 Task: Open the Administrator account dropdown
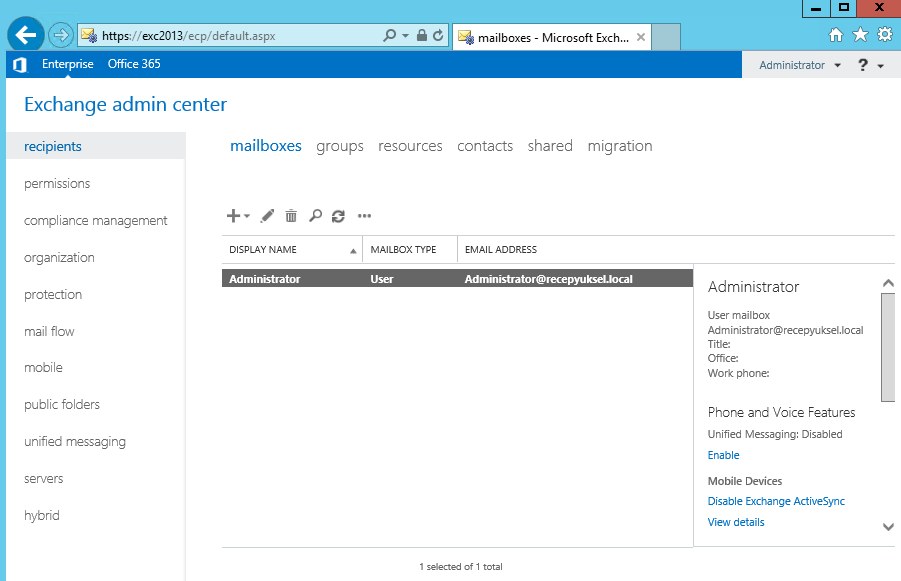(x=800, y=65)
